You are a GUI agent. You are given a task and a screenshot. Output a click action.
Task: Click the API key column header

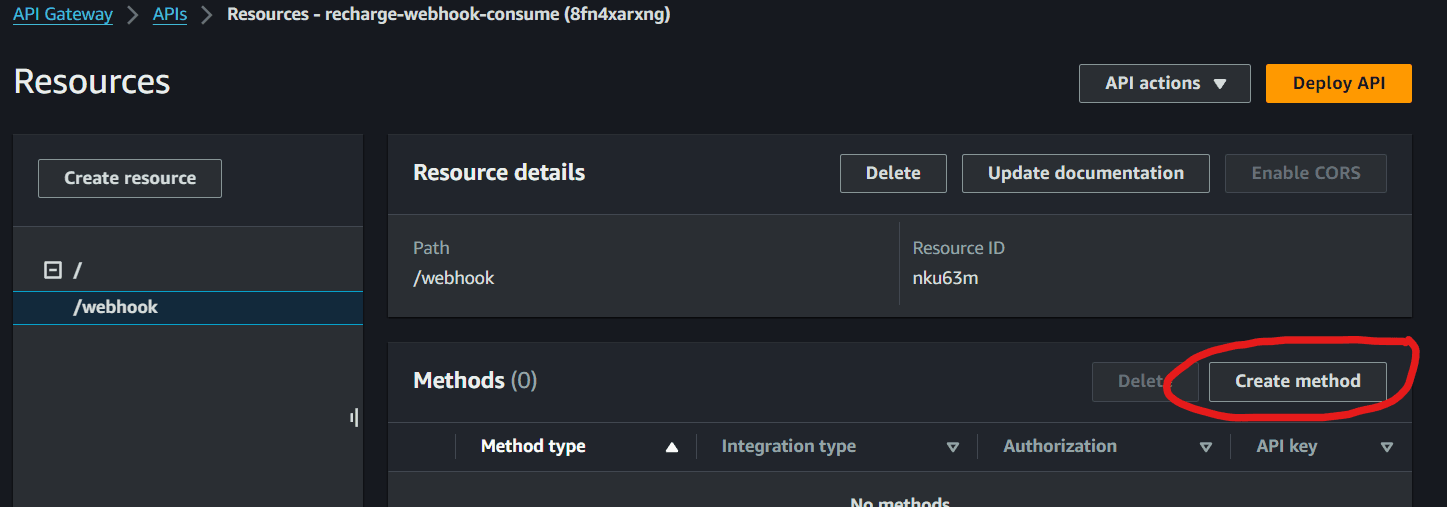pyautogui.click(x=1287, y=446)
